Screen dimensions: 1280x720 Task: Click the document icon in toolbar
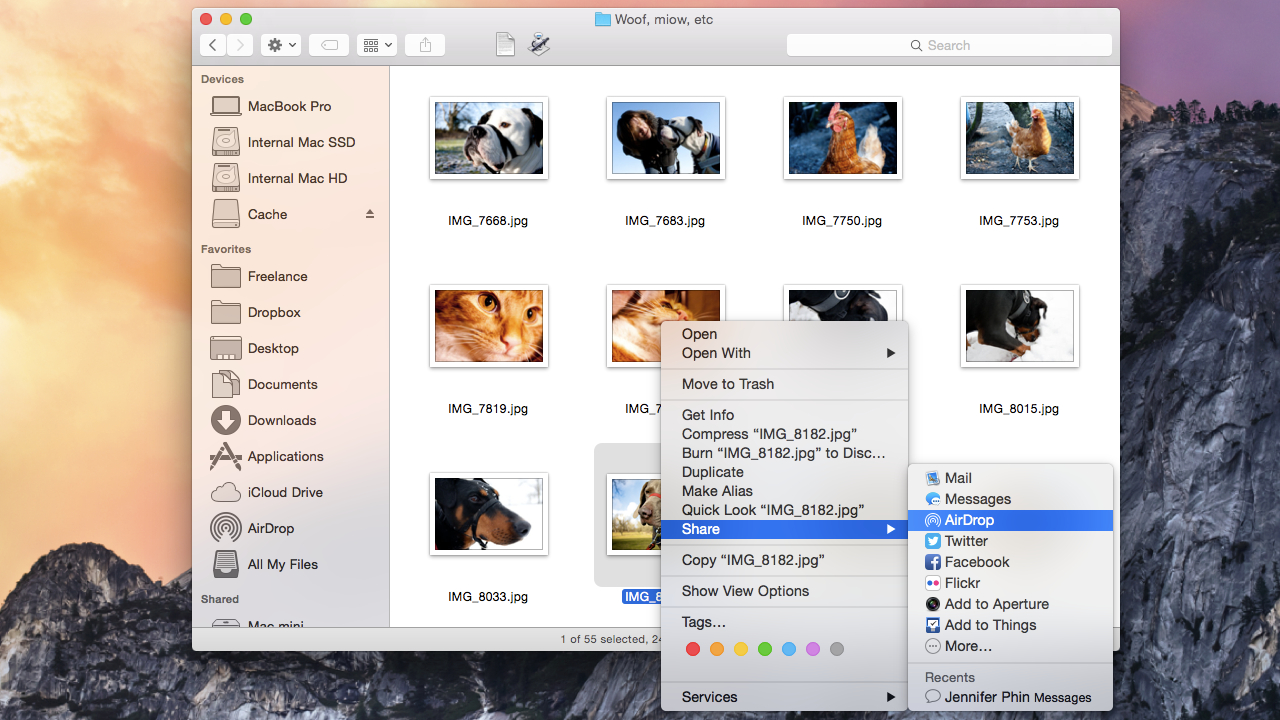tap(506, 45)
